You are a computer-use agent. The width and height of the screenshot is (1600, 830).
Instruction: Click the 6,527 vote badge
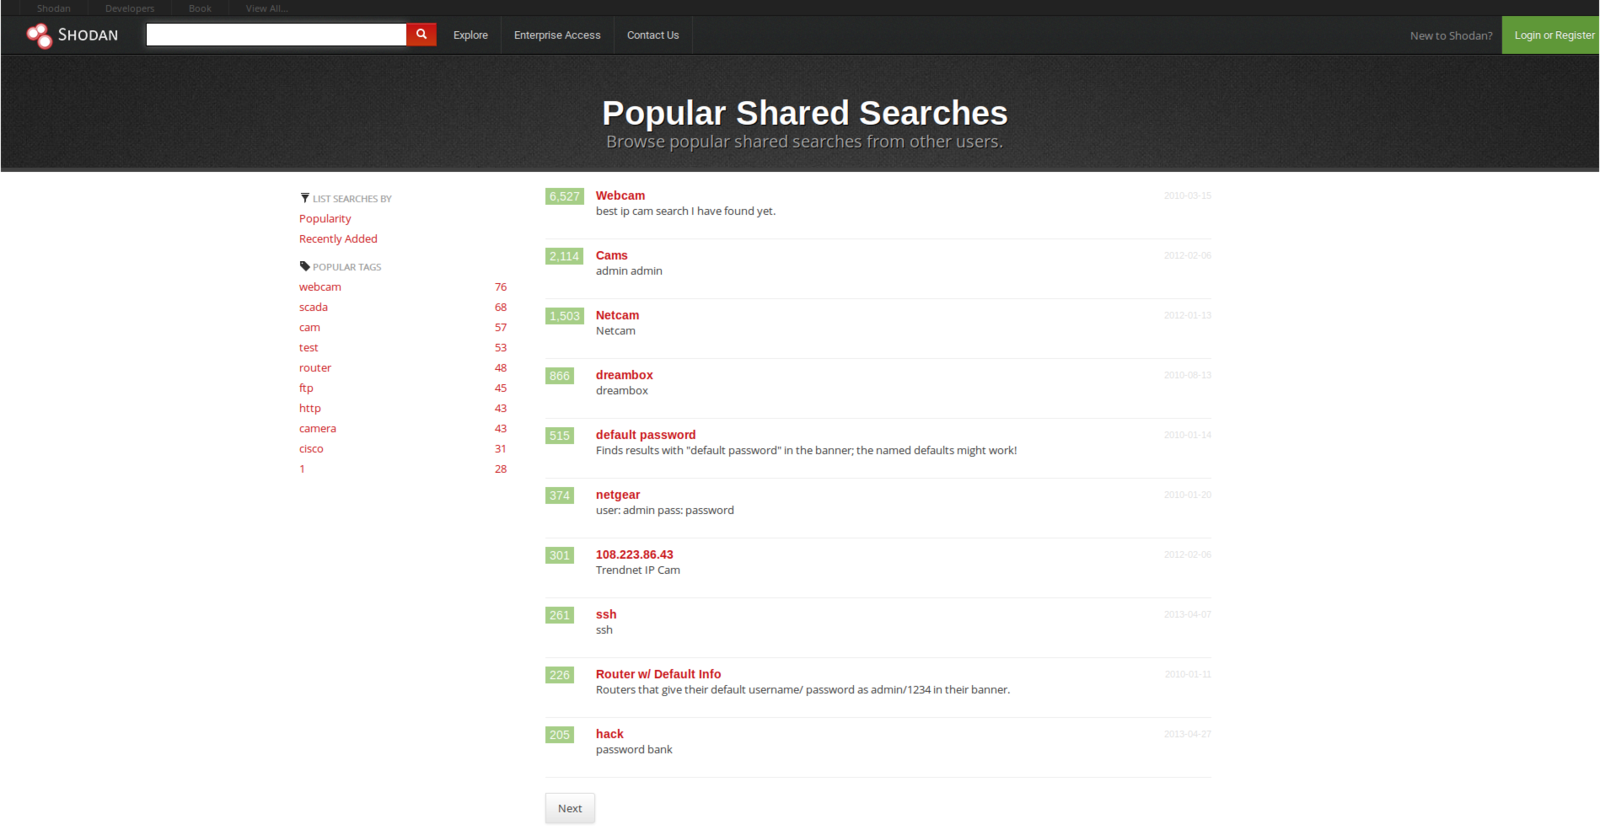tap(564, 197)
